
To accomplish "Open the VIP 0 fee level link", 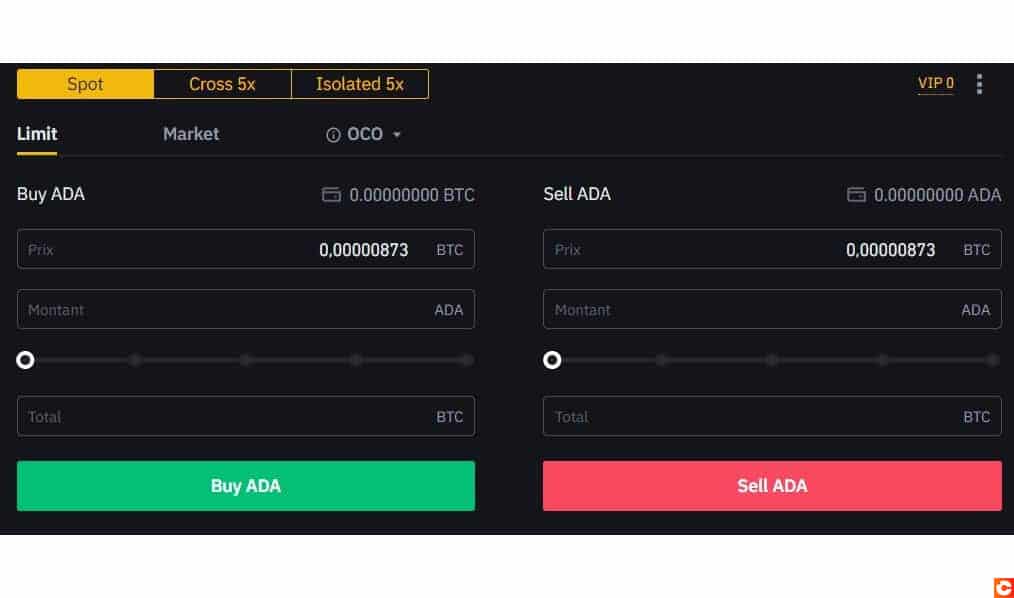I will pos(936,83).
